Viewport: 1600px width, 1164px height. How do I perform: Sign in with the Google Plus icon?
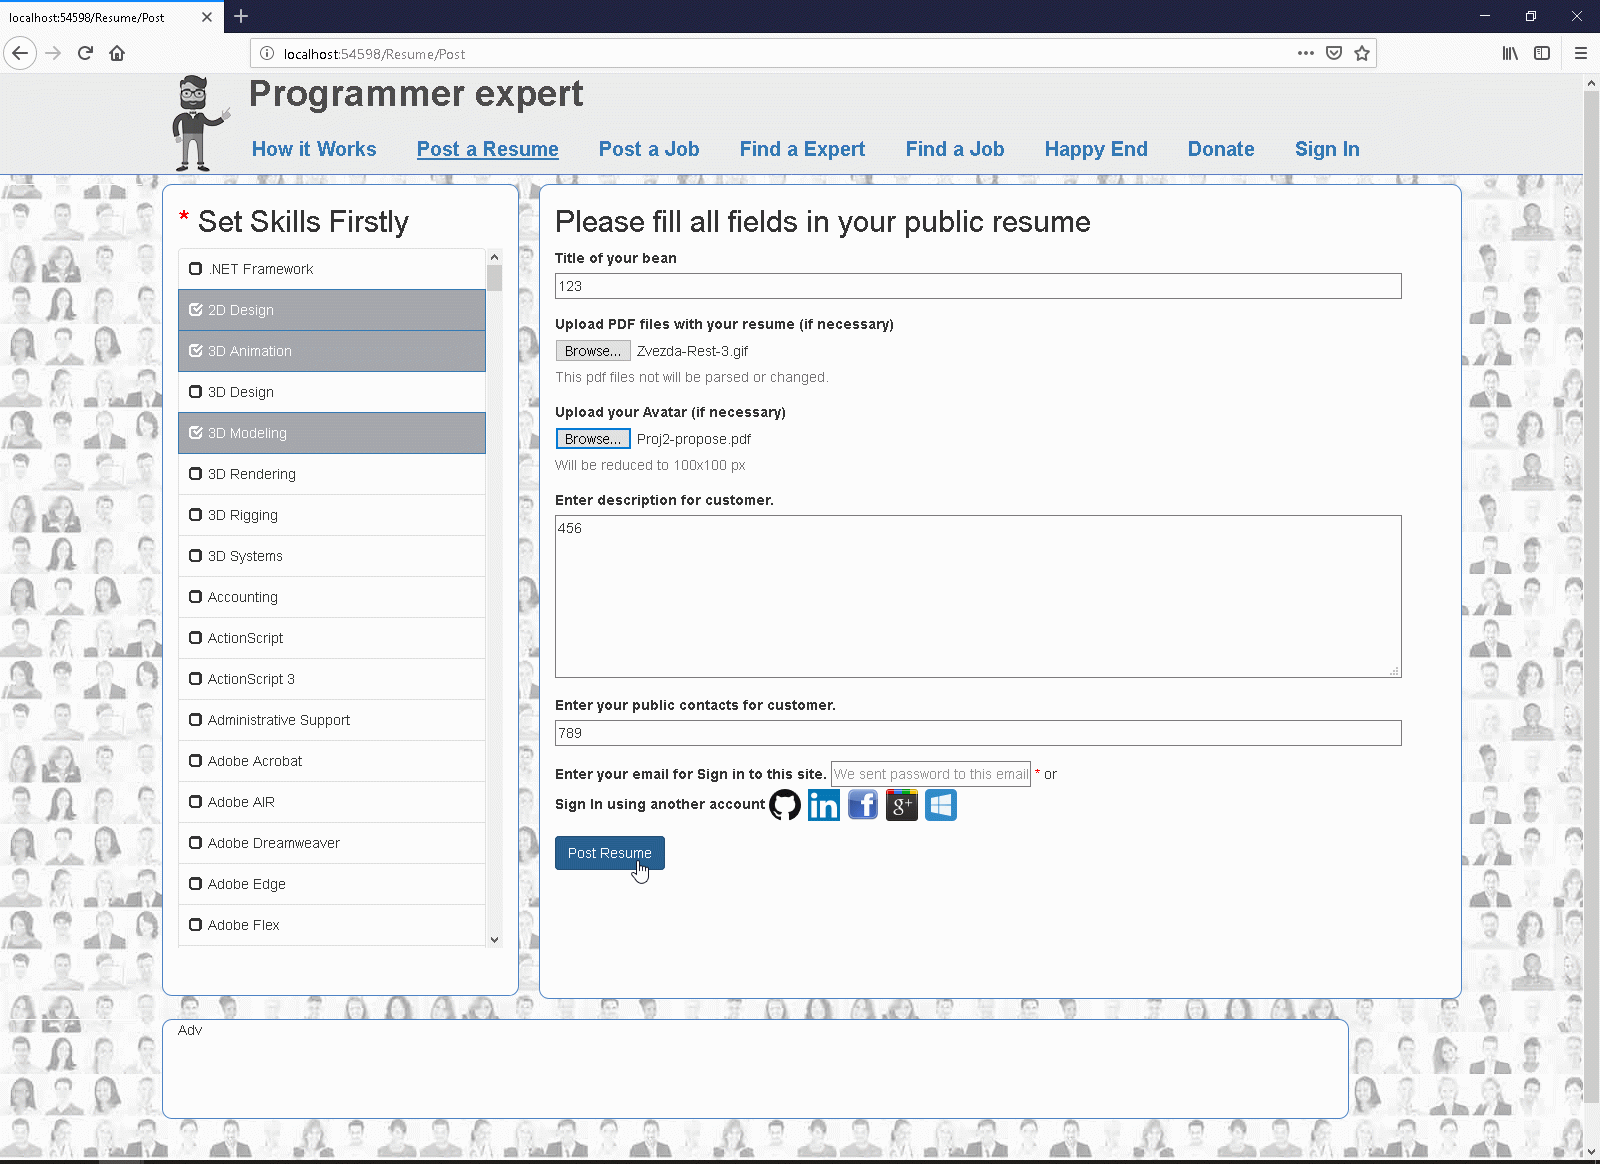(902, 805)
